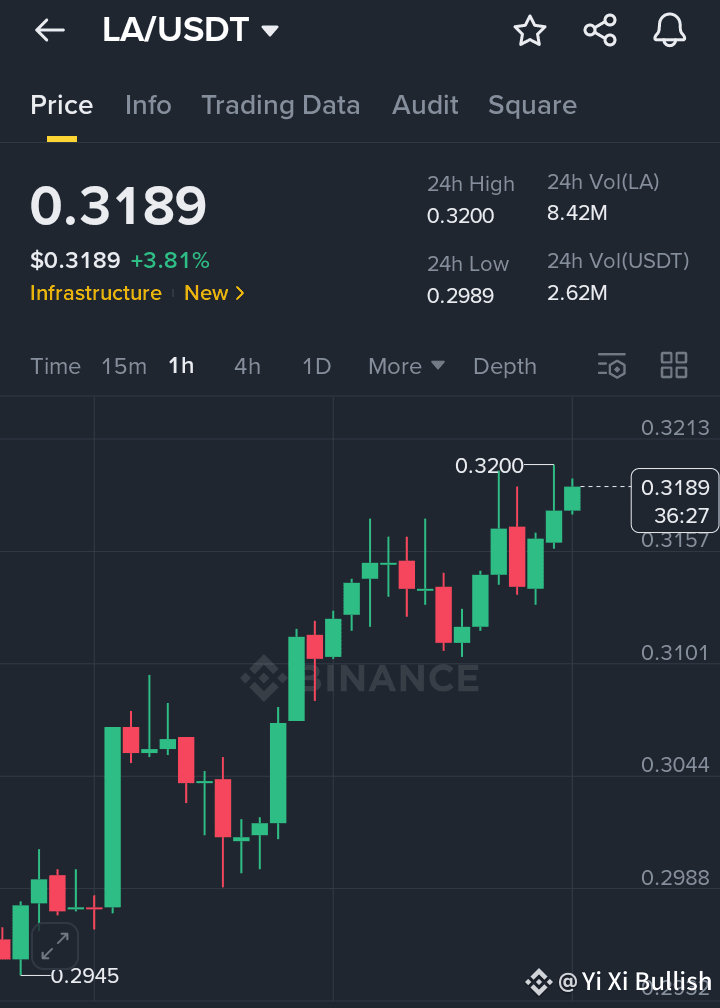720x1008 pixels.
Task: Switch to the Trading Data tab
Action: [281, 105]
